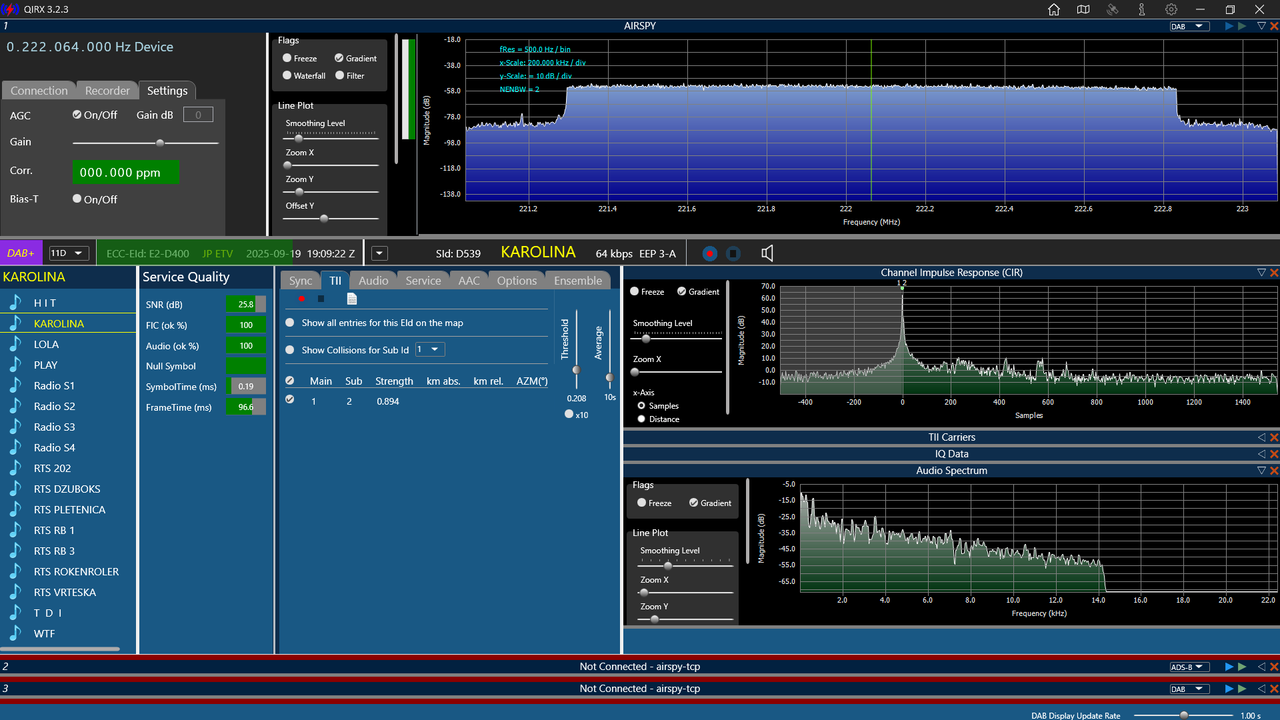Mute audio with the speaker icon
Viewport: 1280px width, 720px height.
[767, 253]
